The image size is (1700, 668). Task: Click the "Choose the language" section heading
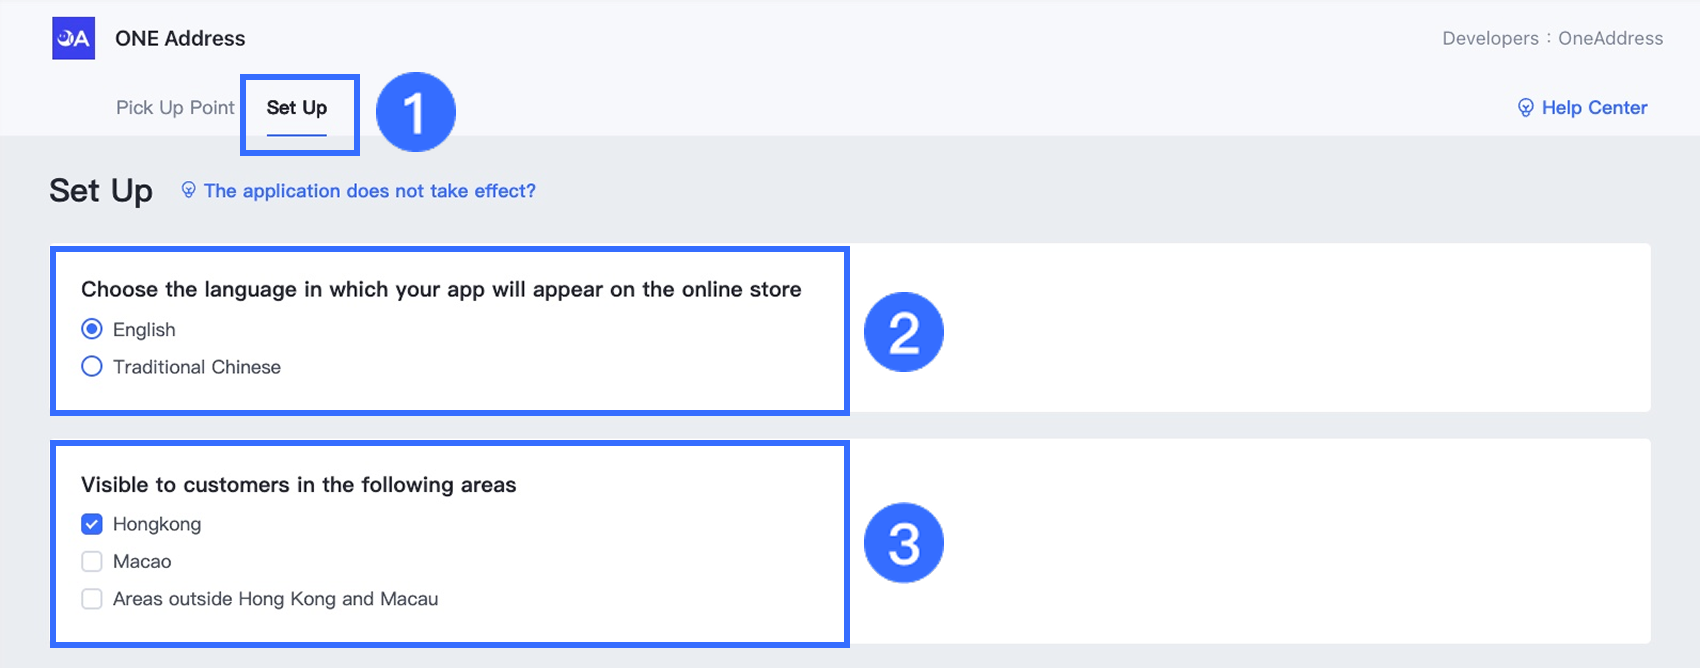[441, 290]
